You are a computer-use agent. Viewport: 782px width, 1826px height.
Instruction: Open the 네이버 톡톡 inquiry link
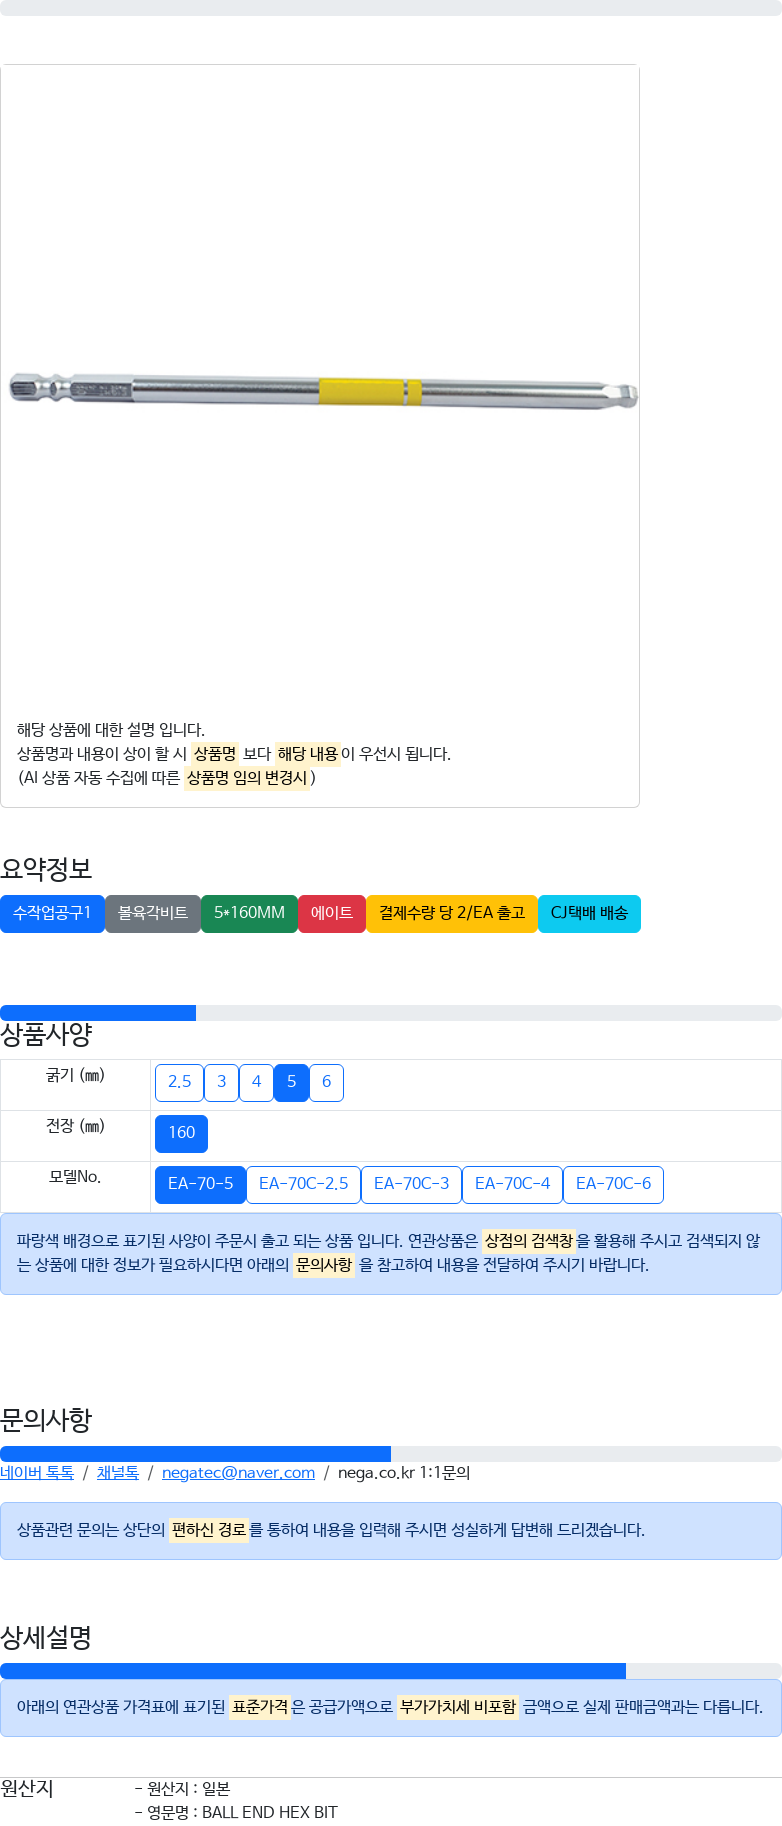pyautogui.click(x=37, y=1473)
